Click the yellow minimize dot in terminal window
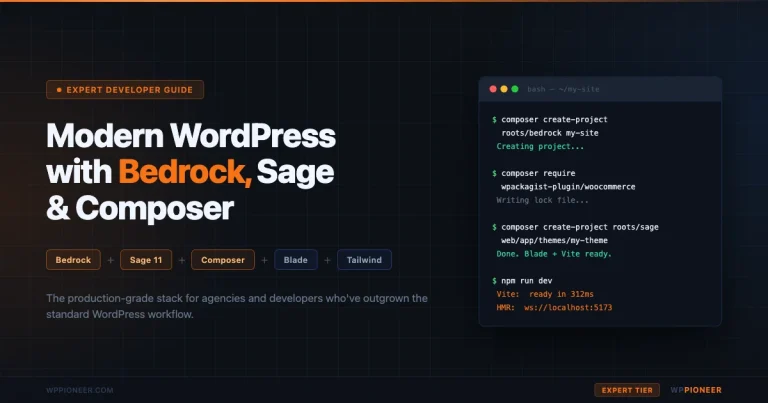 (504, 89)
